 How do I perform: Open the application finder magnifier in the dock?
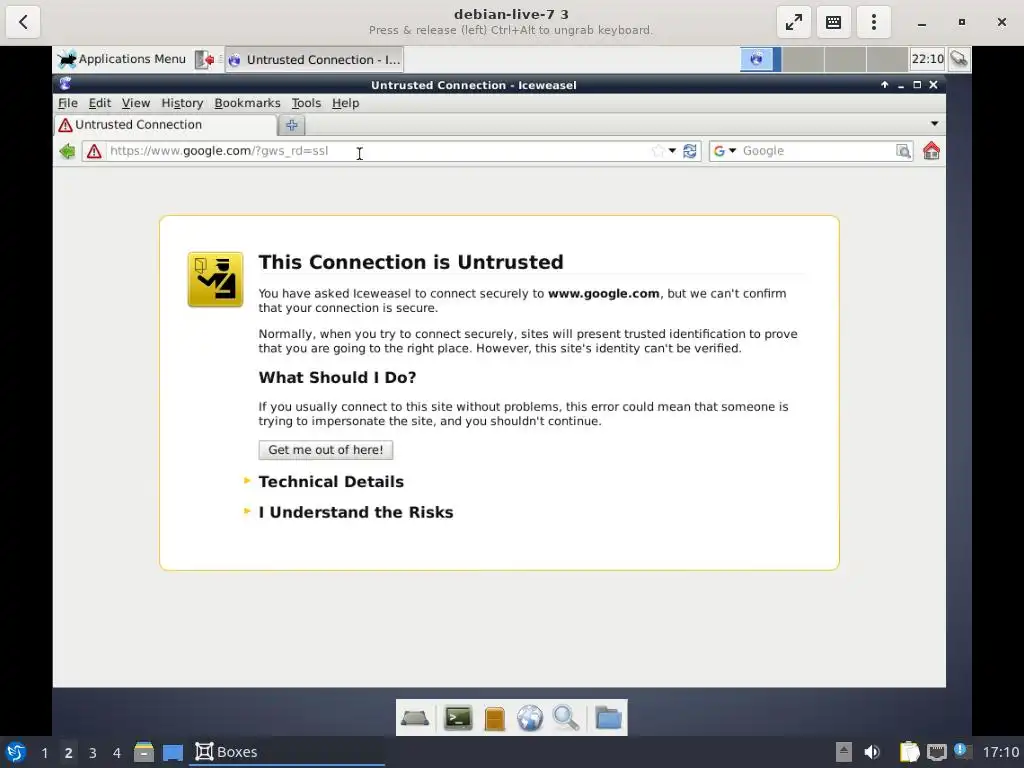click(x=566, y=718)
